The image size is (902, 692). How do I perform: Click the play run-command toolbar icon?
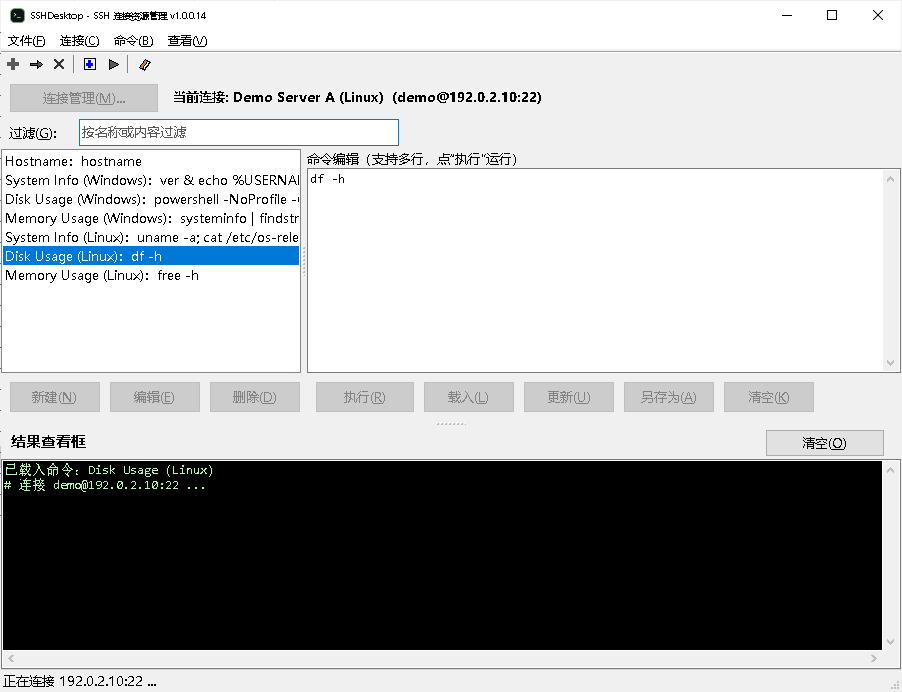coord(114,64)
